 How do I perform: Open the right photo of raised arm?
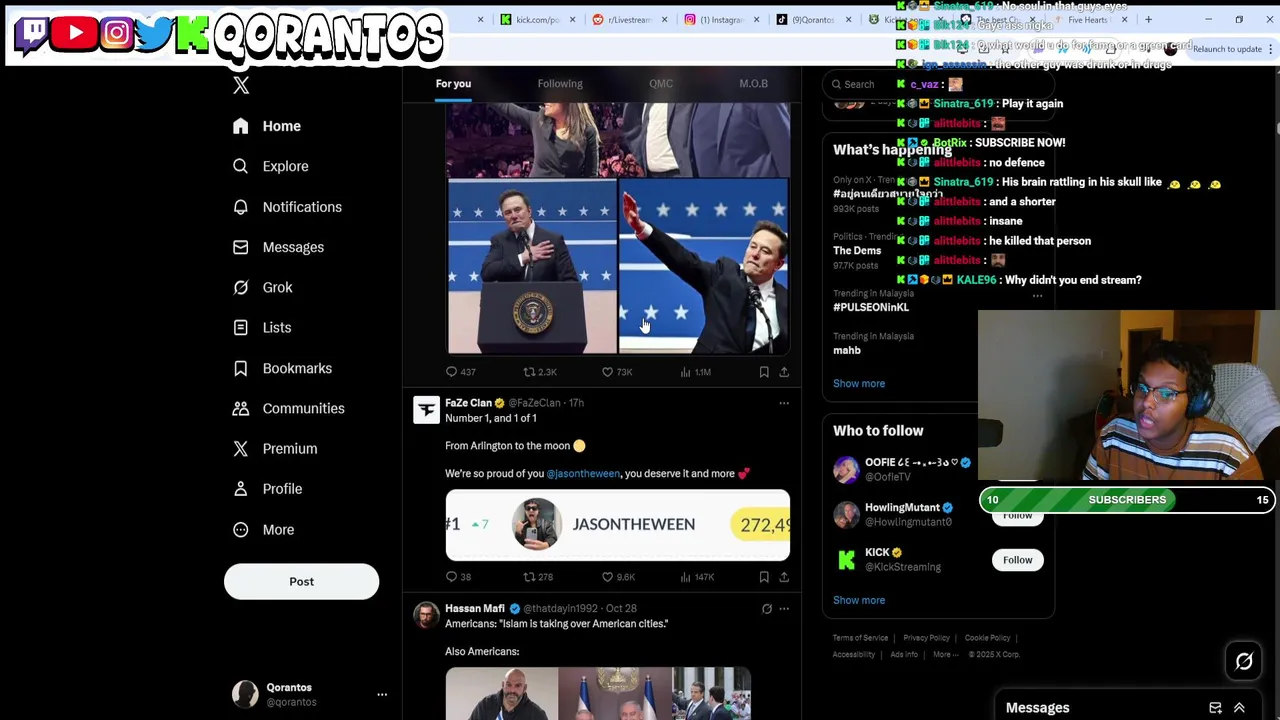coord(704,267)
